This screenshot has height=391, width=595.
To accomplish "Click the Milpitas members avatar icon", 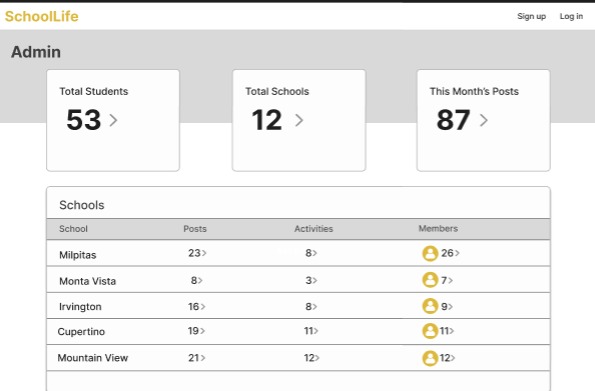I will click(430, 253).
